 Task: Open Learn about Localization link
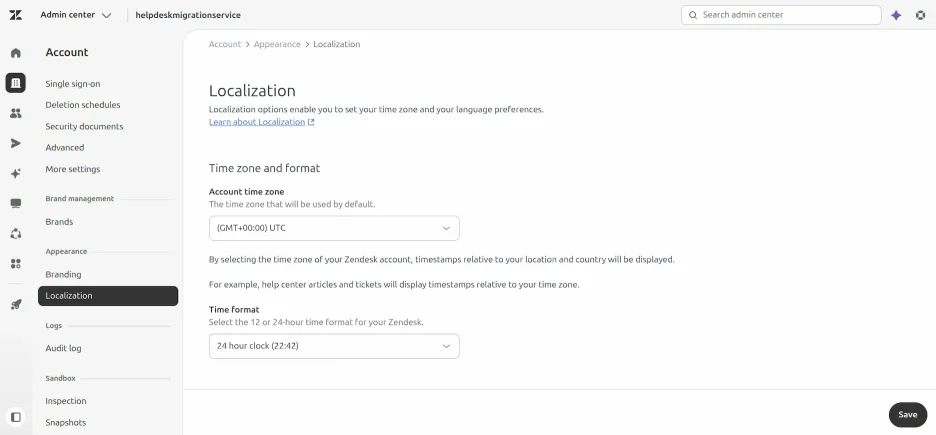pos(257,122)
